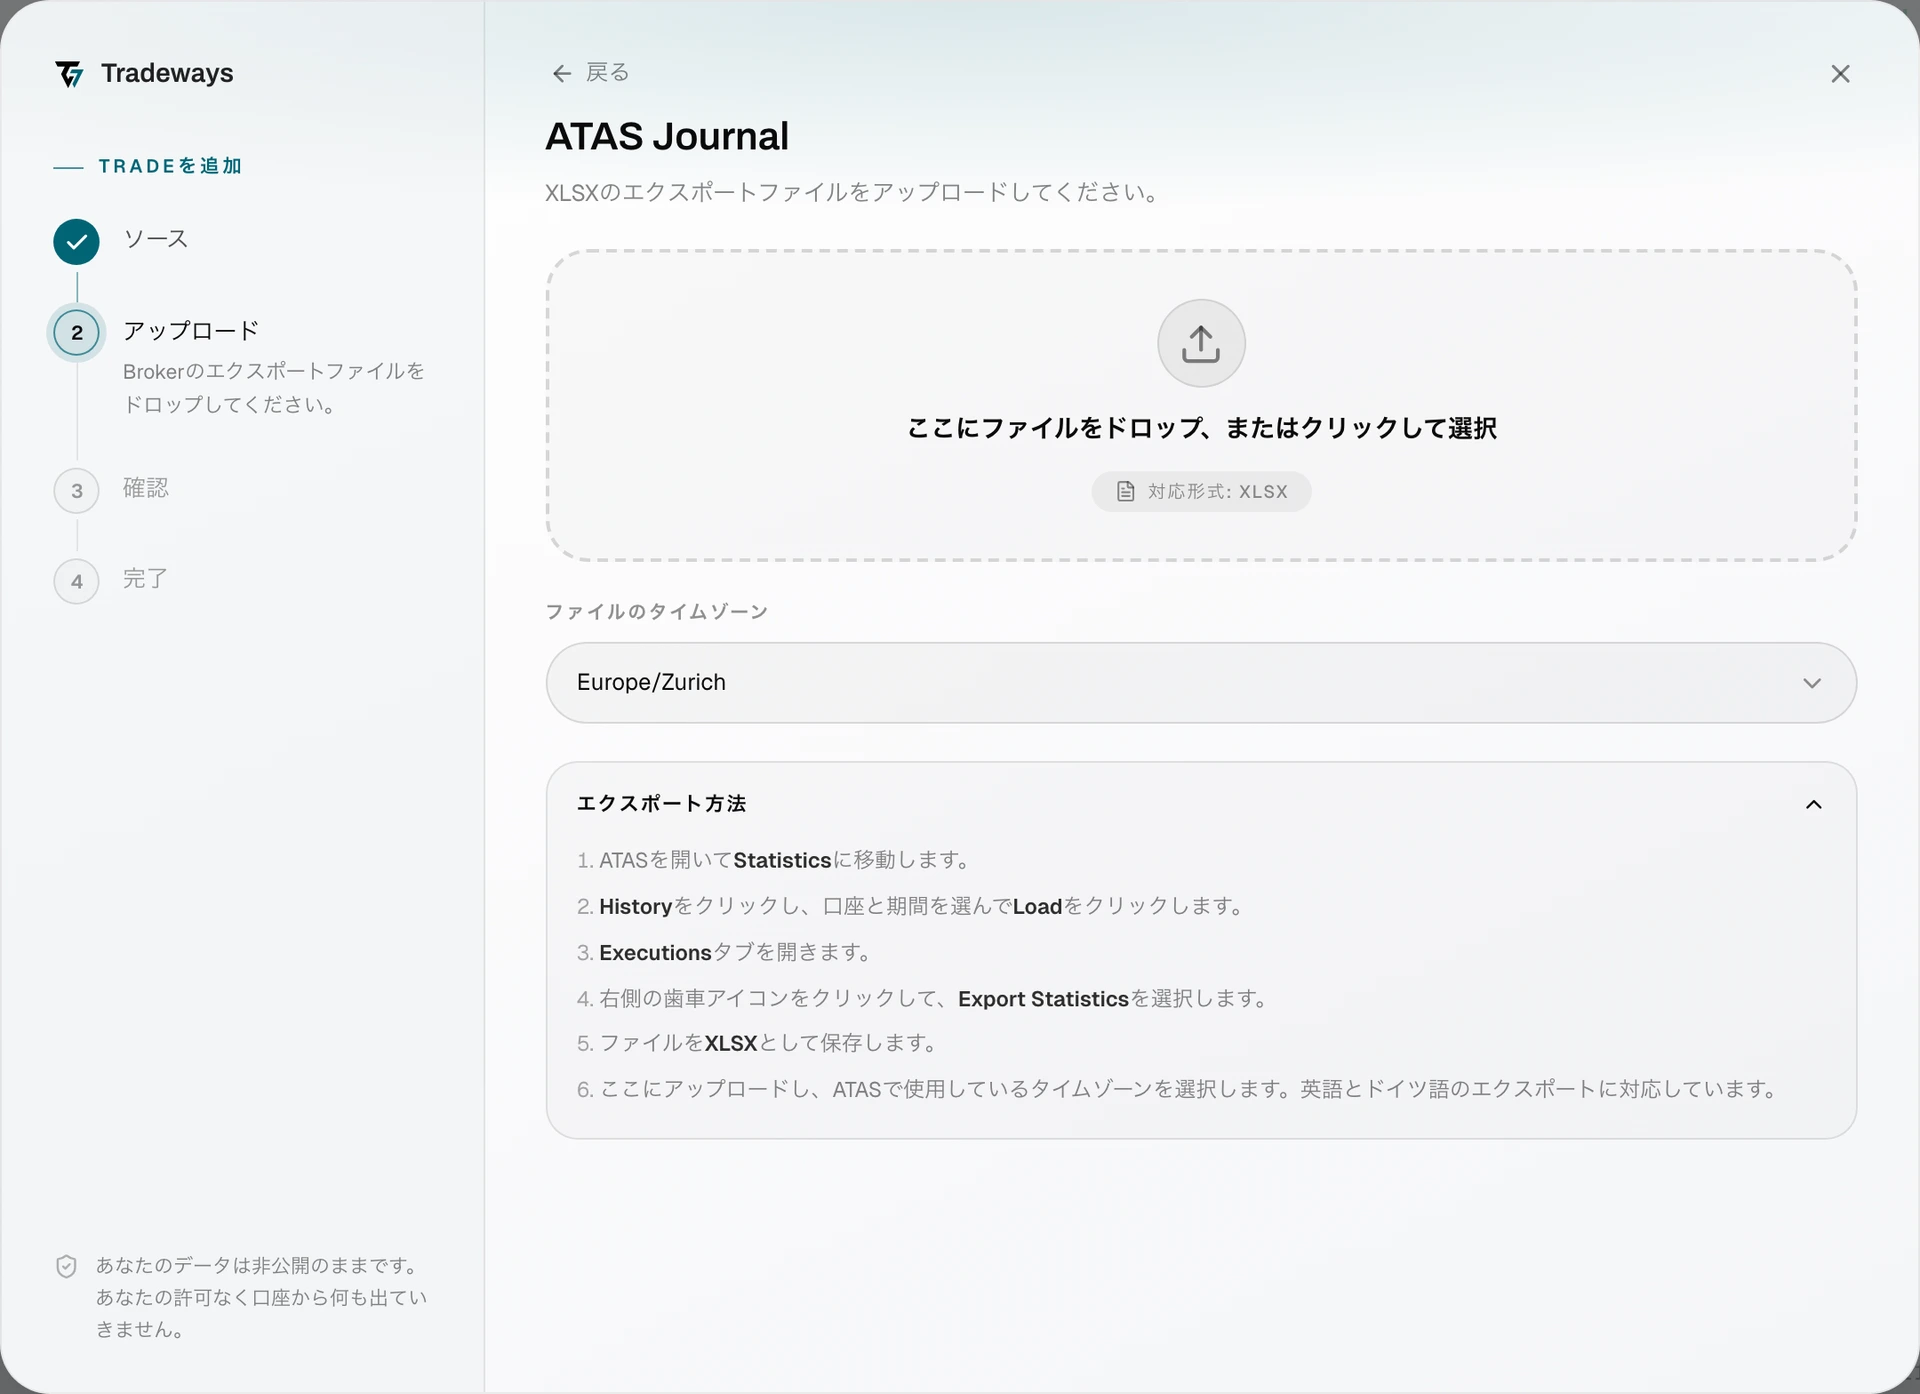This screenshot has width=1920, height=1394.
Task: Go to the ソース step label
Action: pos(156,239)
